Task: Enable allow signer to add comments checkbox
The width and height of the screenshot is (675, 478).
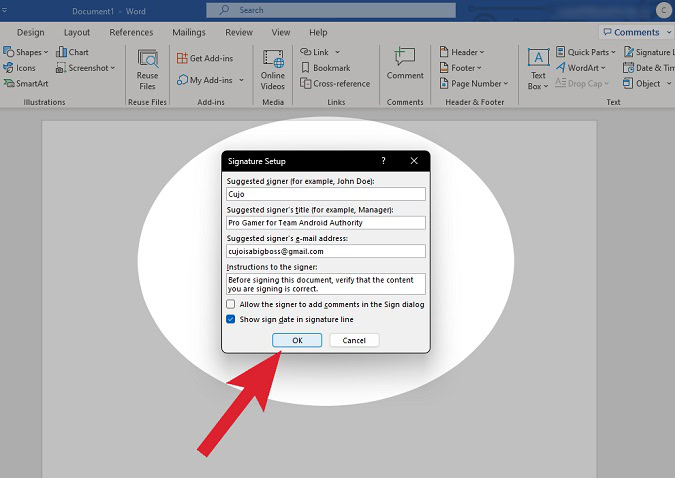Action: (x=231, y=304)
